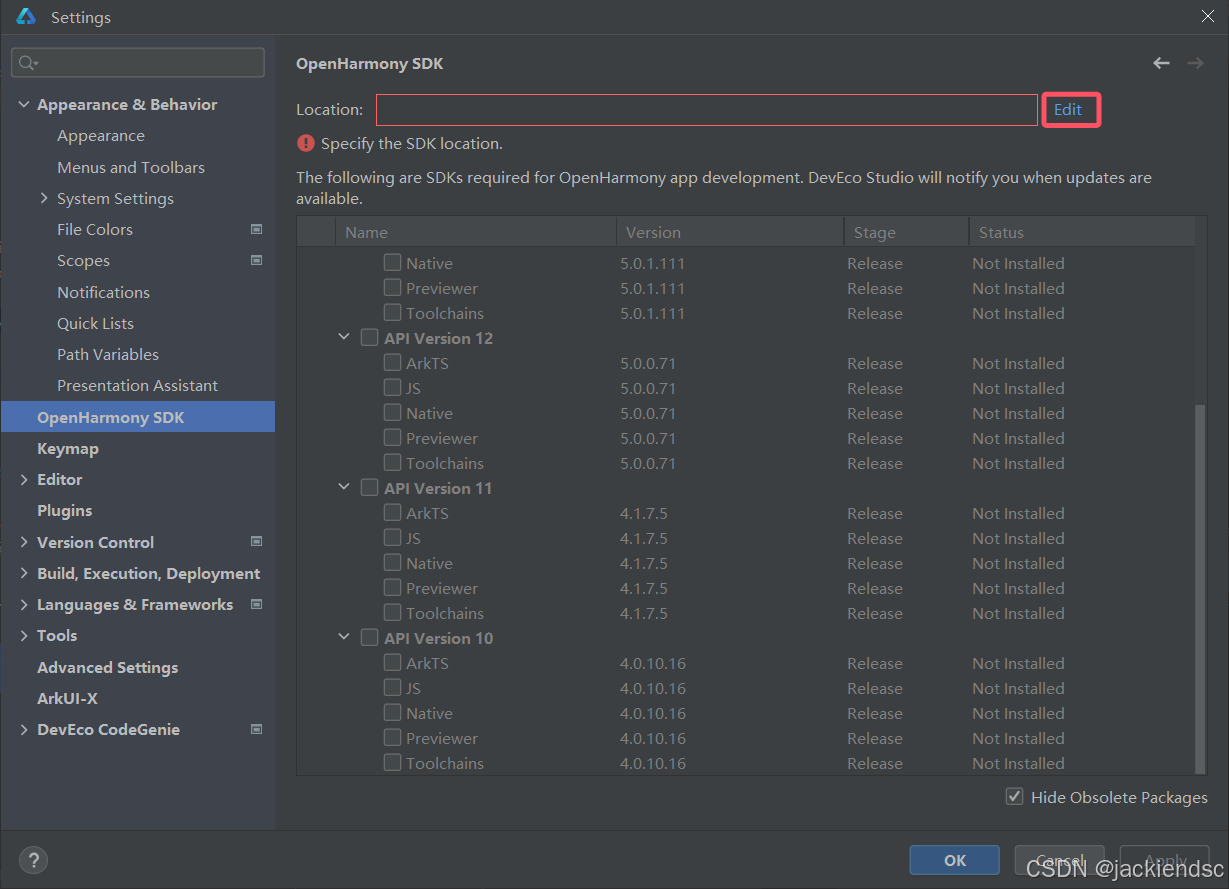Expand the Editor settings node
The image size is (1229, 889).
[x=24, y=480]
